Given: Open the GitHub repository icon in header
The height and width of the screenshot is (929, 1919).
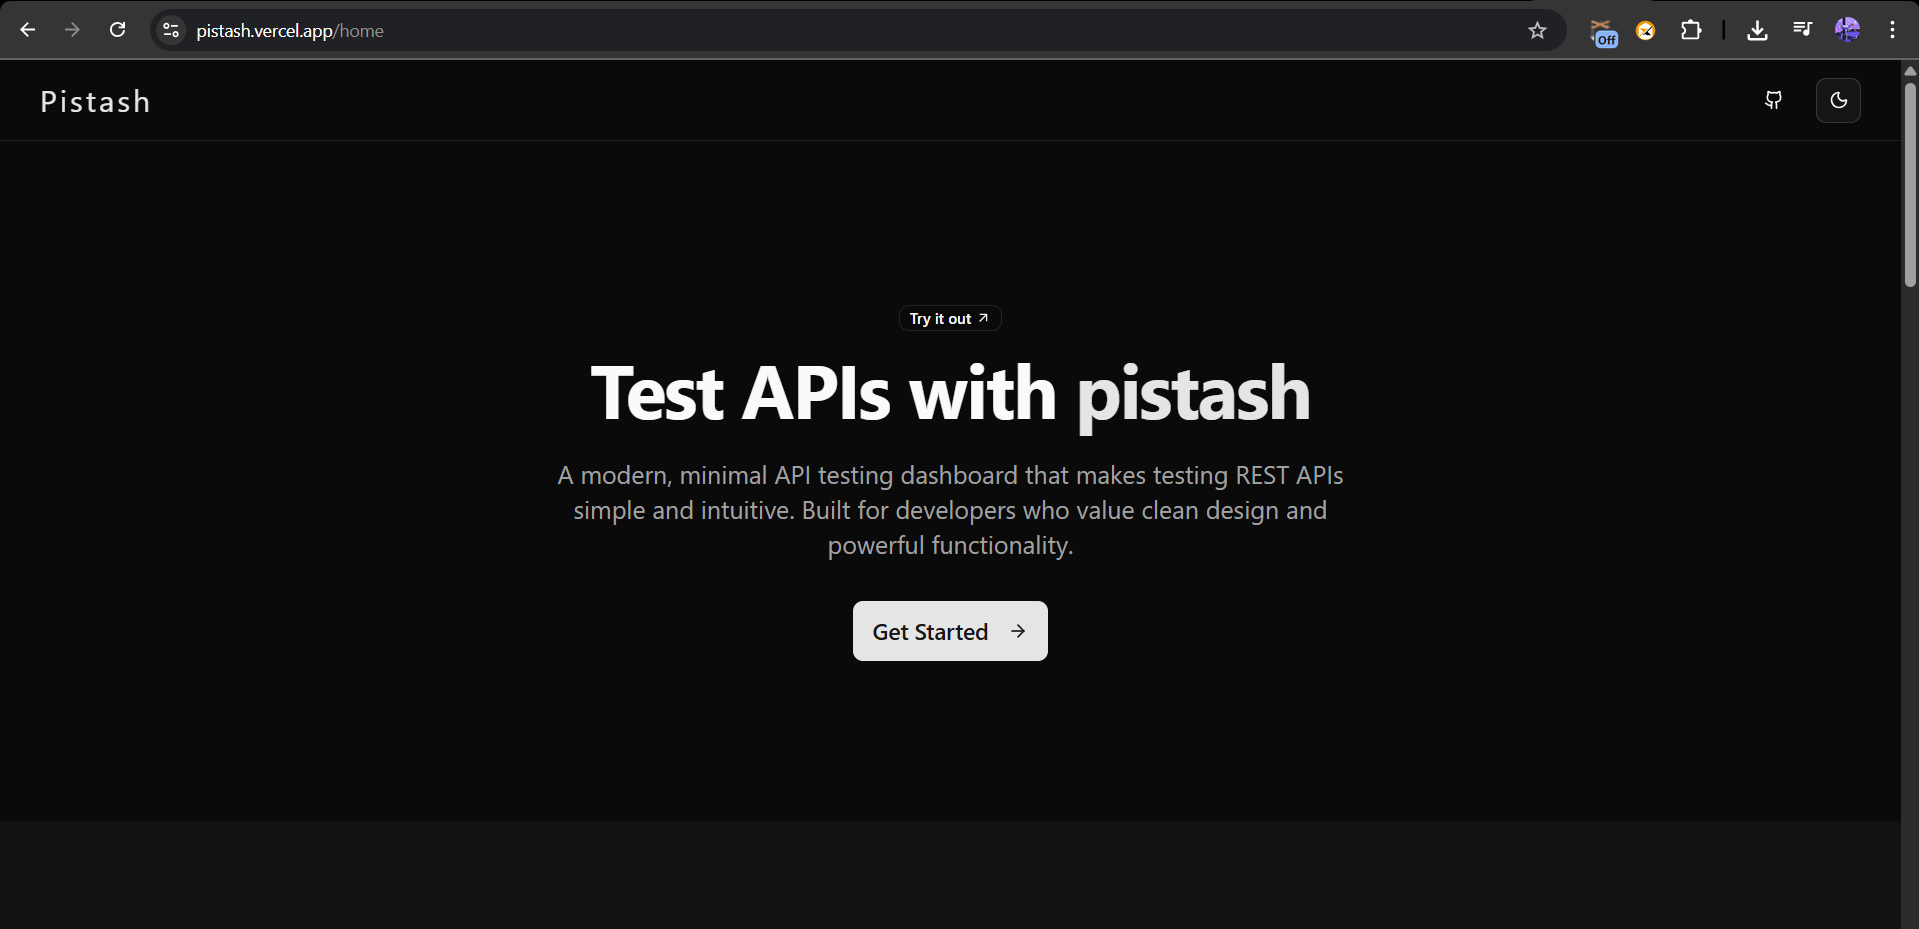Looking at the screenshot, I should coord(1773,100).
